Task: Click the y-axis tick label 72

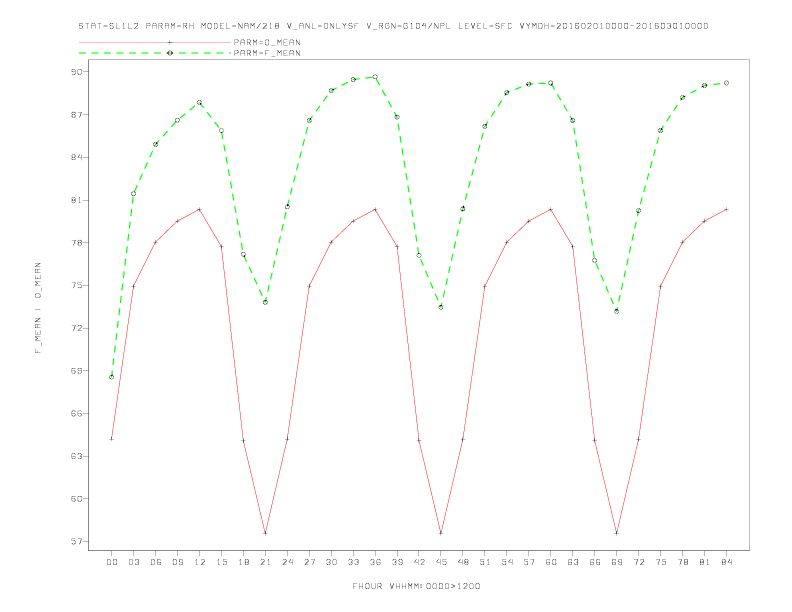Action: click(x=77, y=328)
